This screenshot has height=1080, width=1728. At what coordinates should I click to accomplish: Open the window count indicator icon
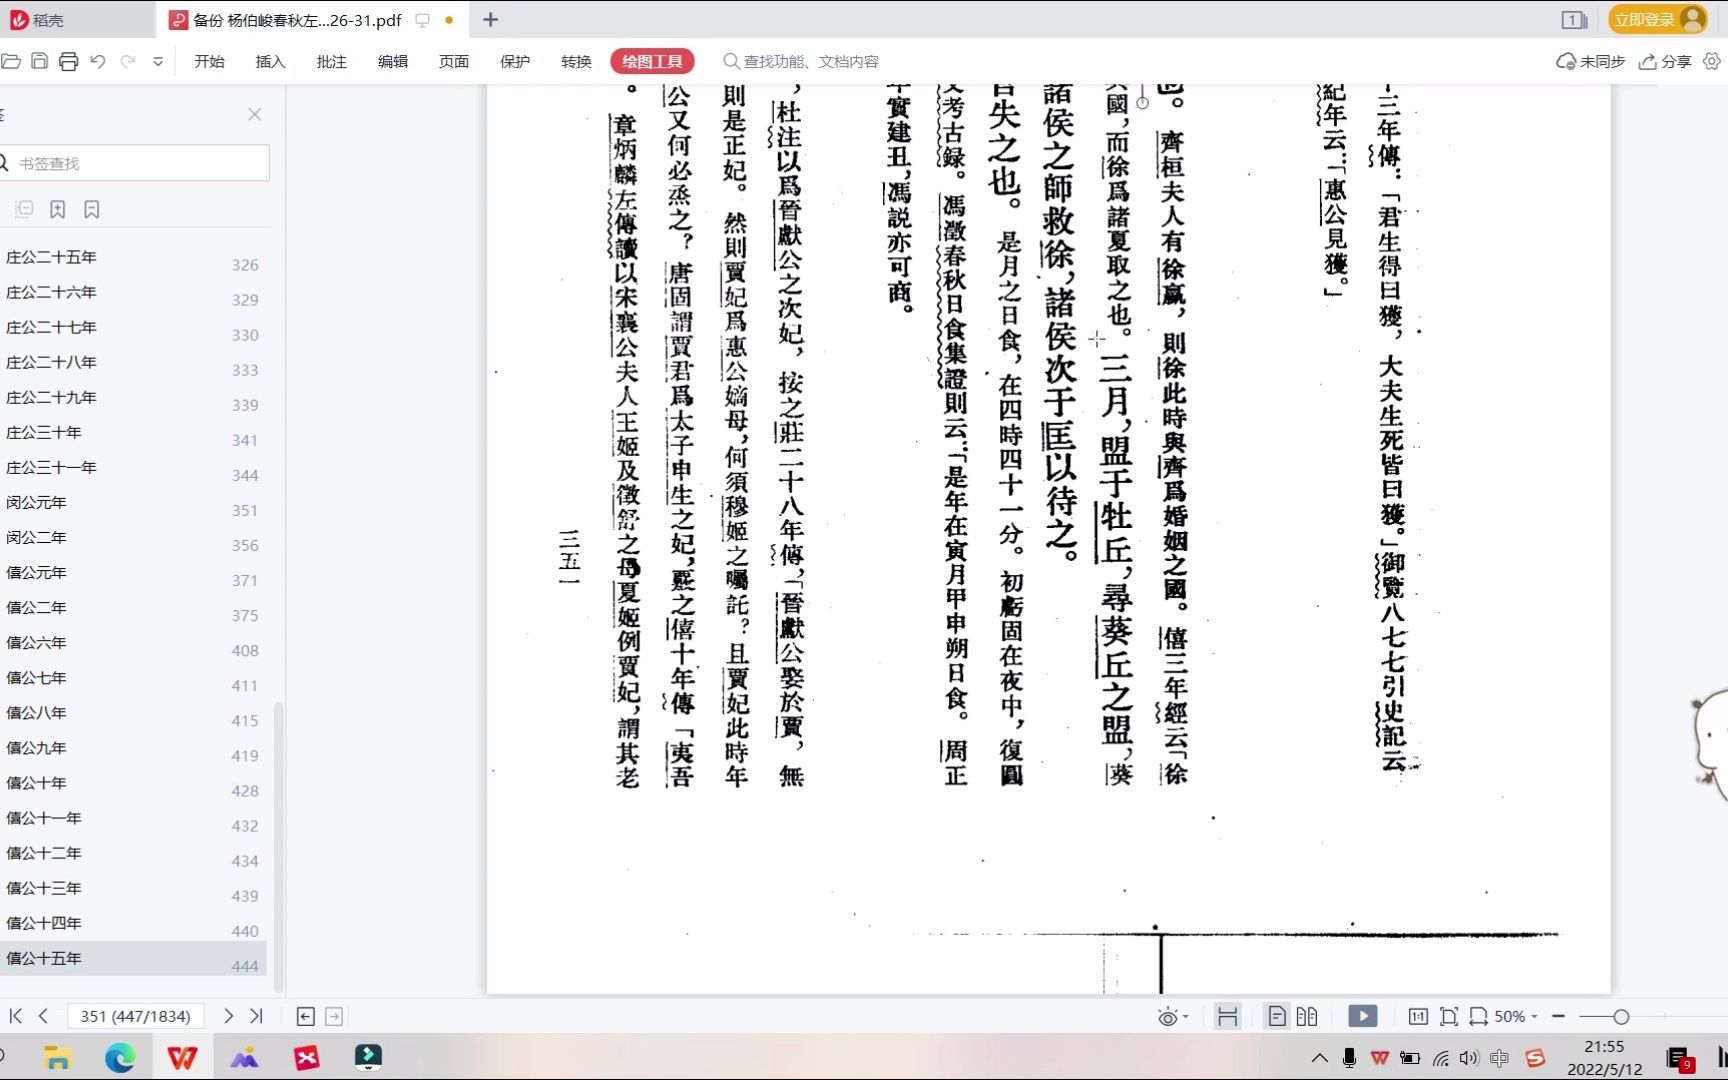1574,19
